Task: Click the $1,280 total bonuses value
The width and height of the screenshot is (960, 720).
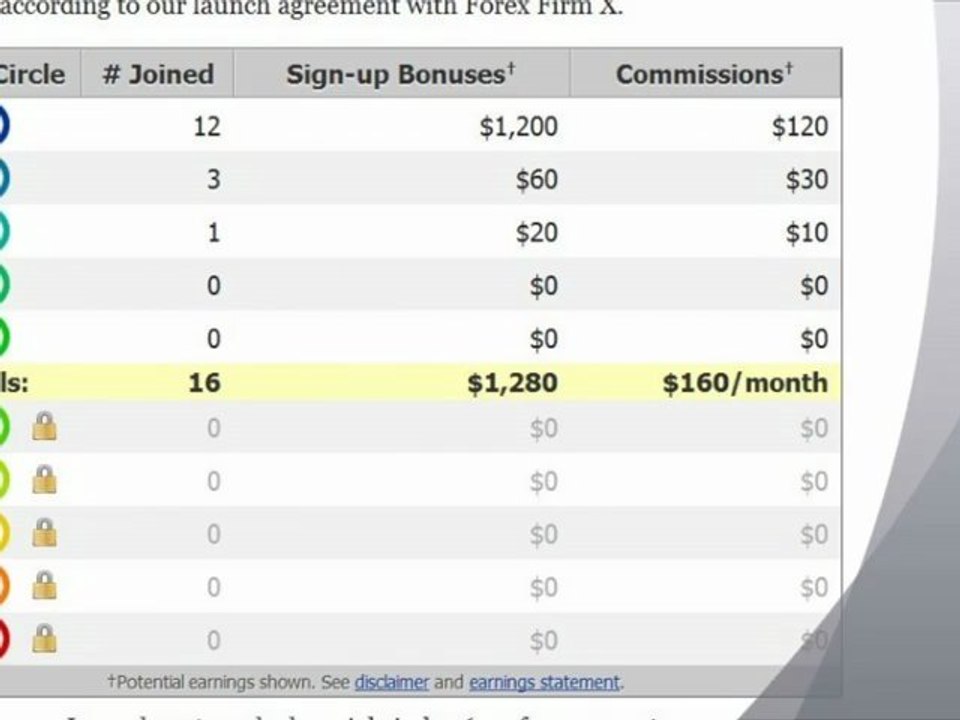Action: tap(512, 383)
